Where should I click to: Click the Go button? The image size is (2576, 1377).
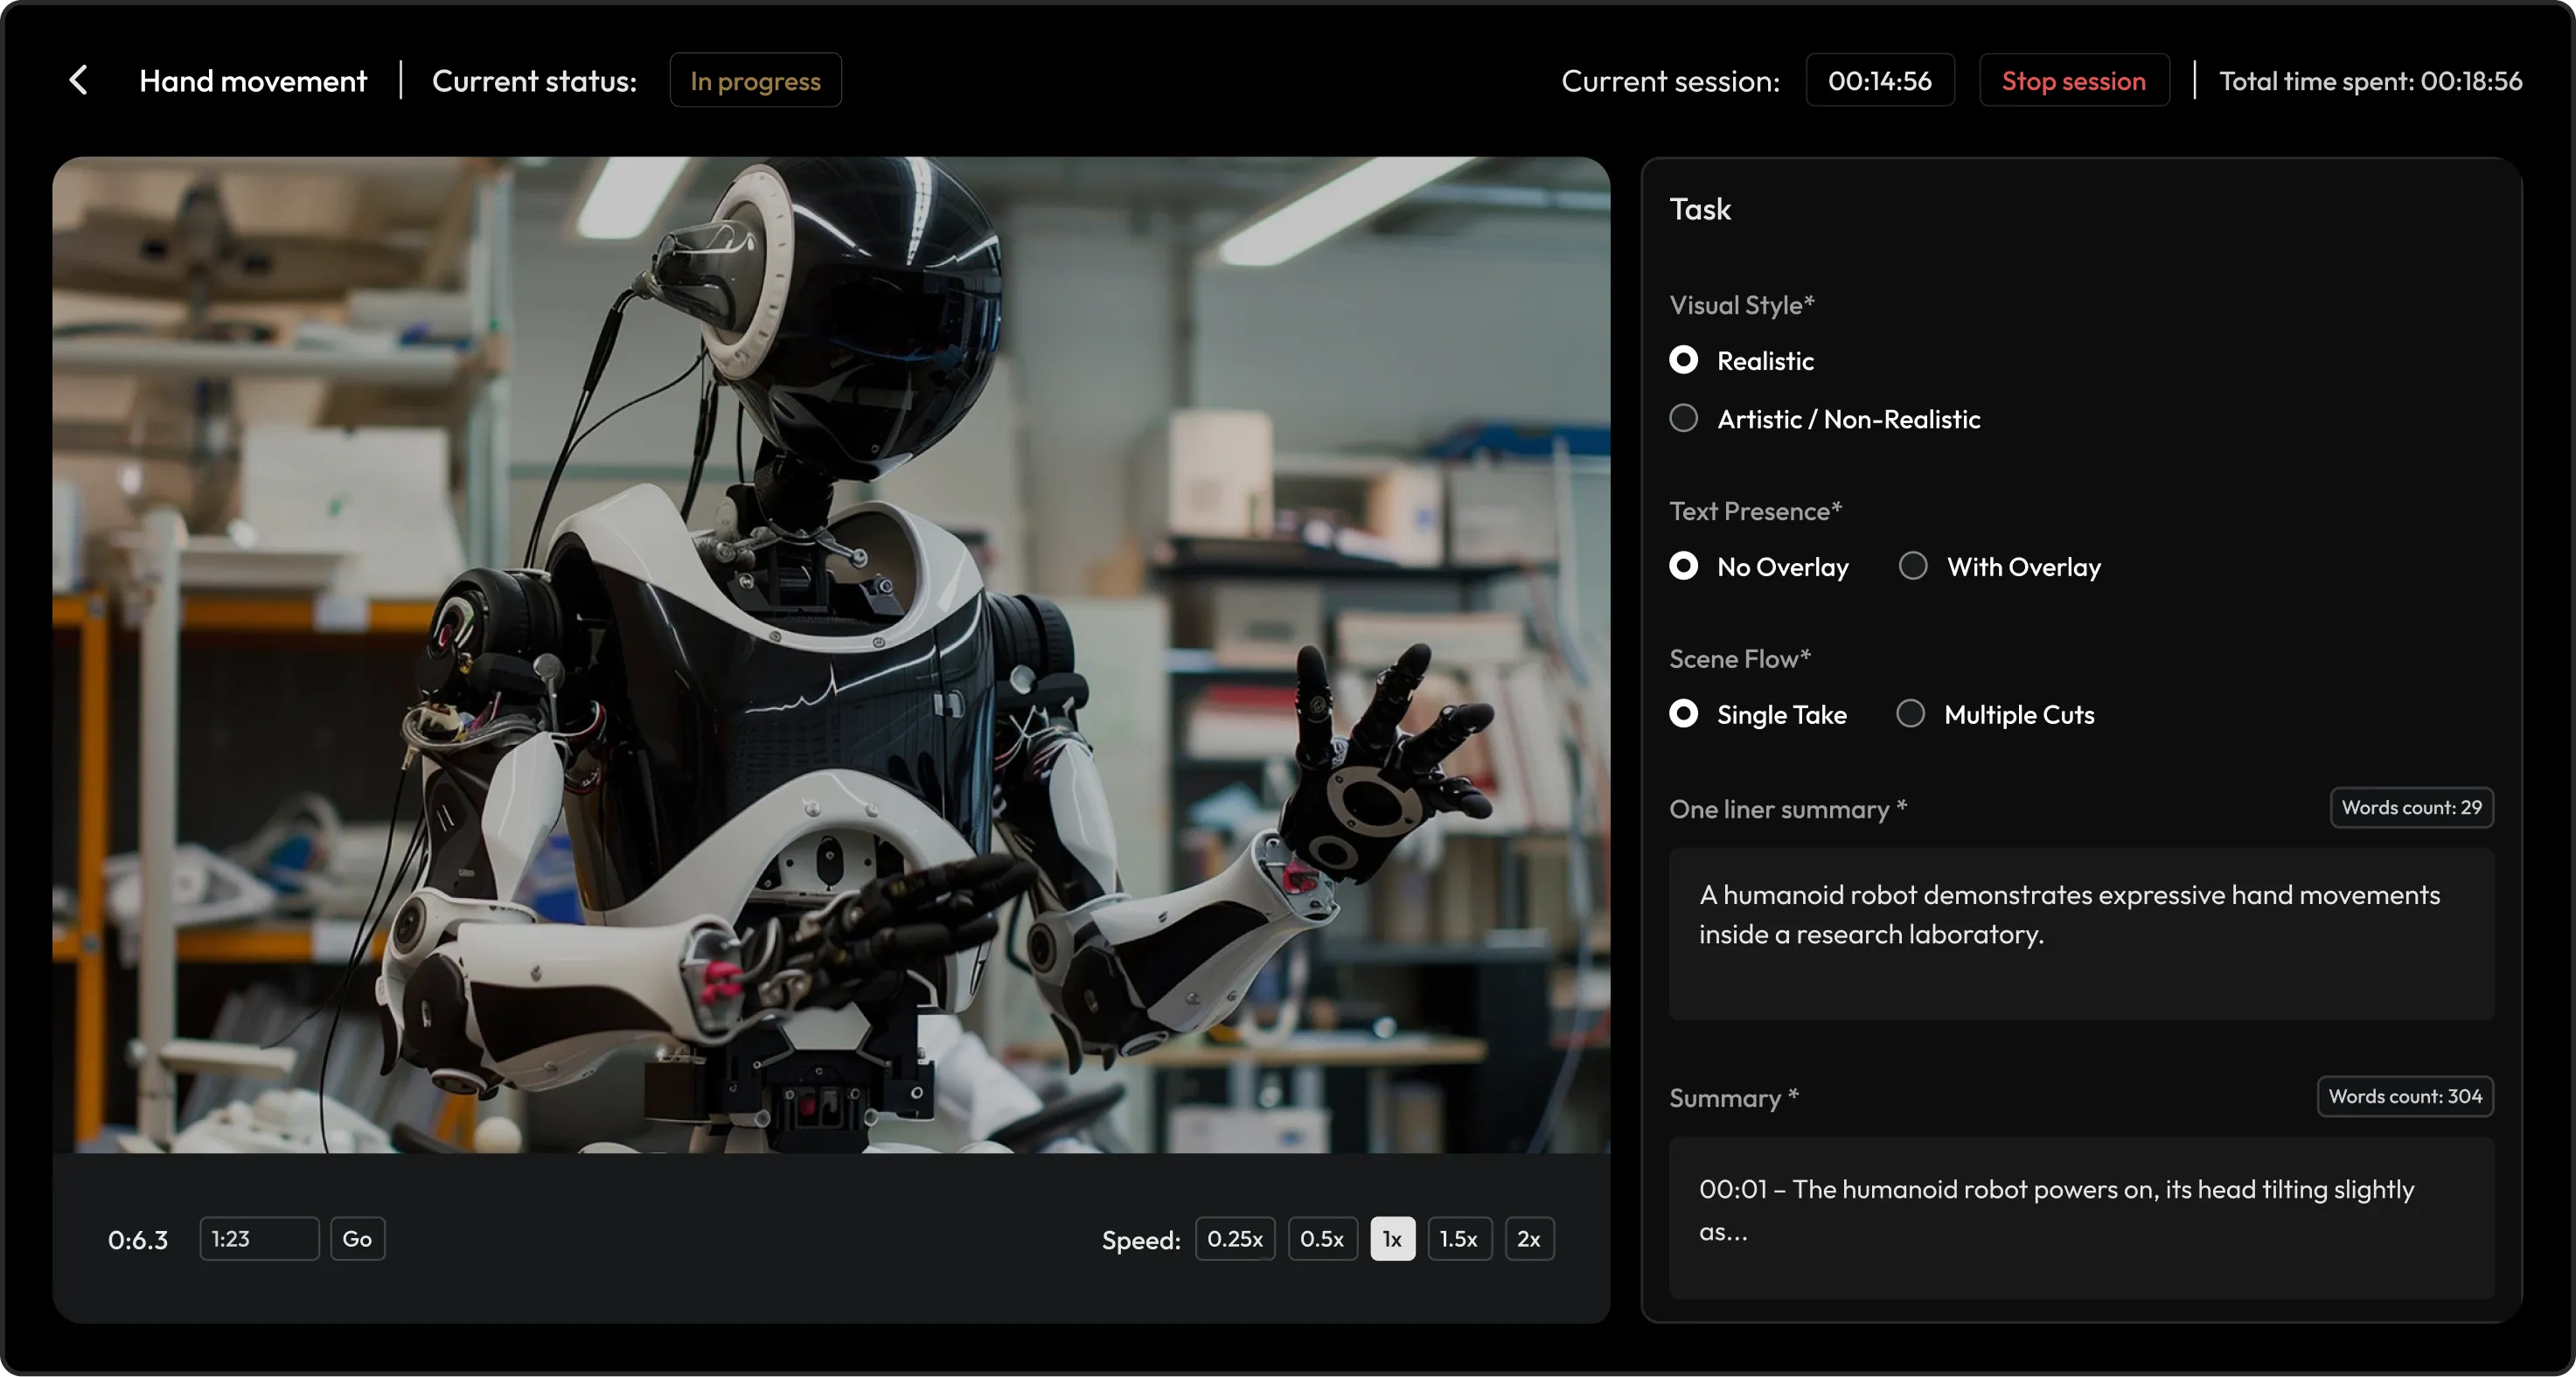pyautogui.click(x=357, y=1239)
